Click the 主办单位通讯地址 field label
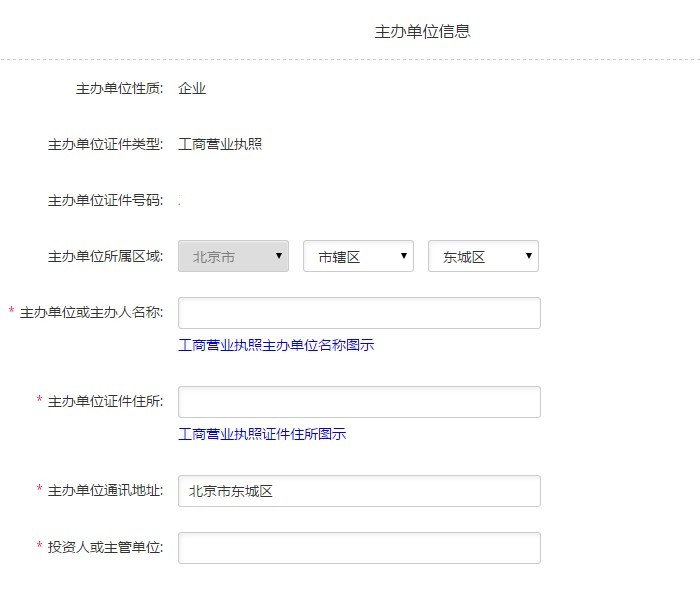The width and height of the screenshot is (700, 594). tap(105, 490)
